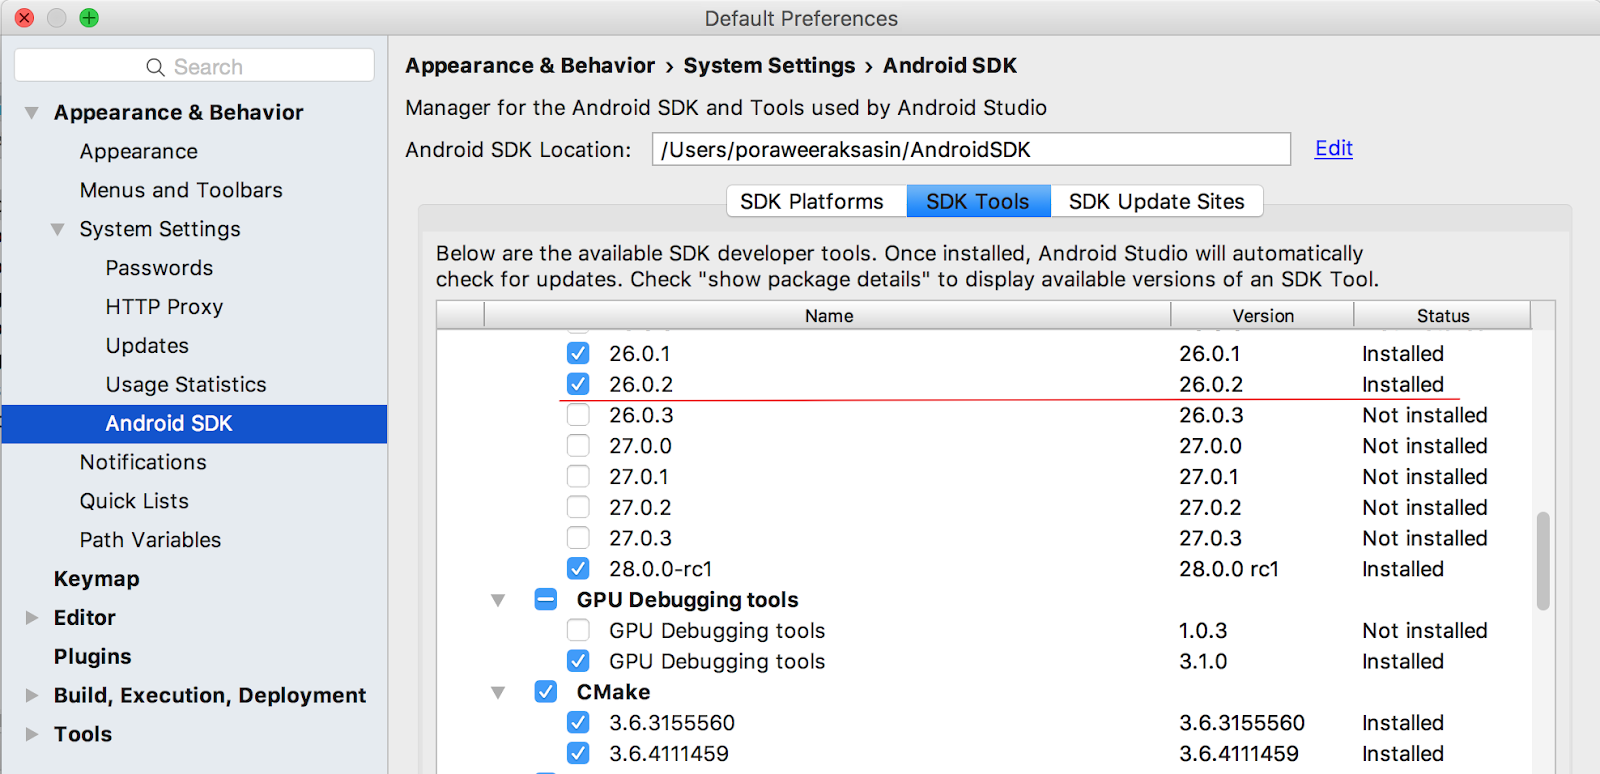Select the 28.0.0-rc1 row name
The width and height of the screenshot is (1600, 774).
660,569
